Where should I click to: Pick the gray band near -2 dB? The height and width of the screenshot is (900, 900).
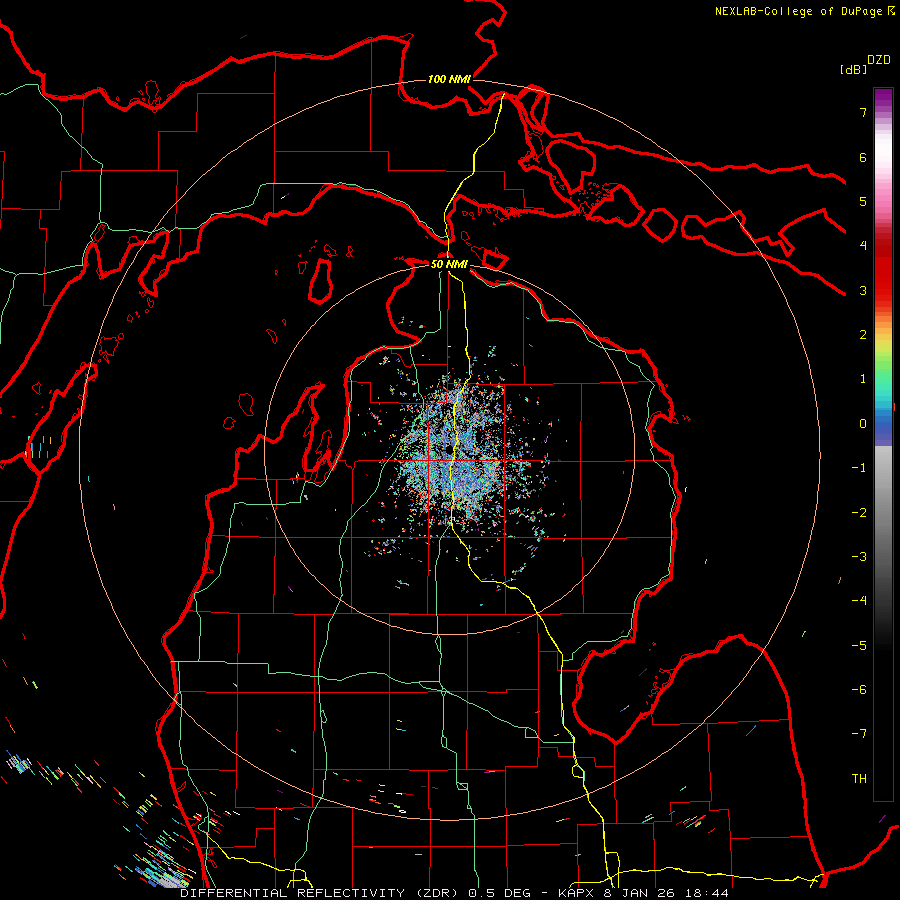[x=883, y=513]
